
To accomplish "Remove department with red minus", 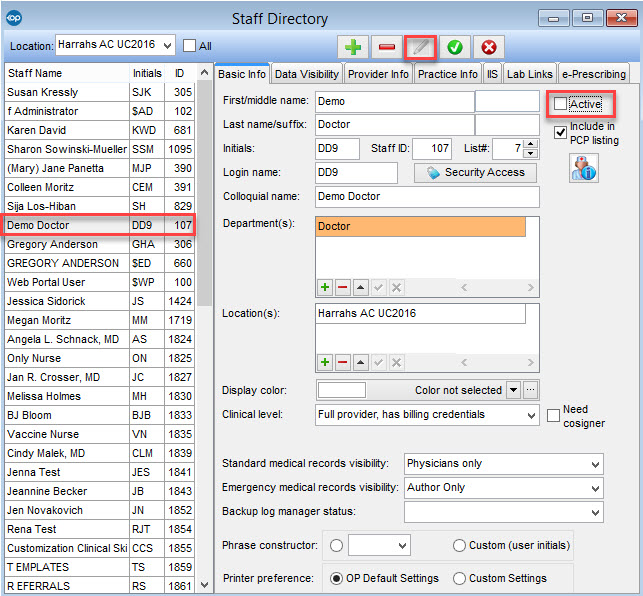I will 342,287.
